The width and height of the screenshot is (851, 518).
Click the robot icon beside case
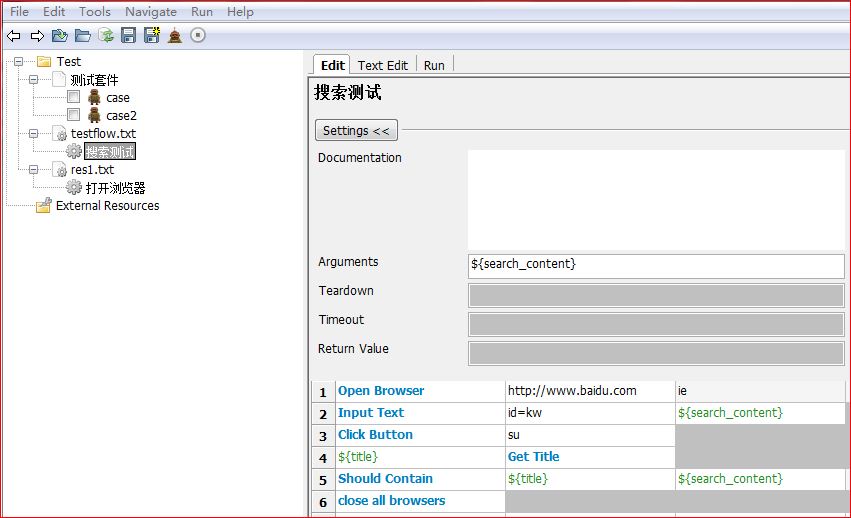94,97
